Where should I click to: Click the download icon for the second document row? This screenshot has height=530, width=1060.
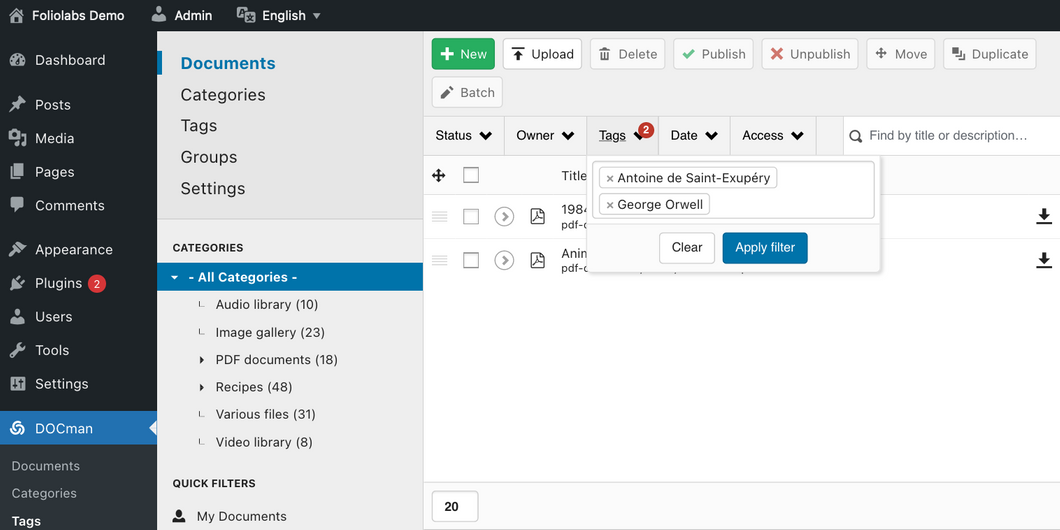click(x=1044, y=260)
